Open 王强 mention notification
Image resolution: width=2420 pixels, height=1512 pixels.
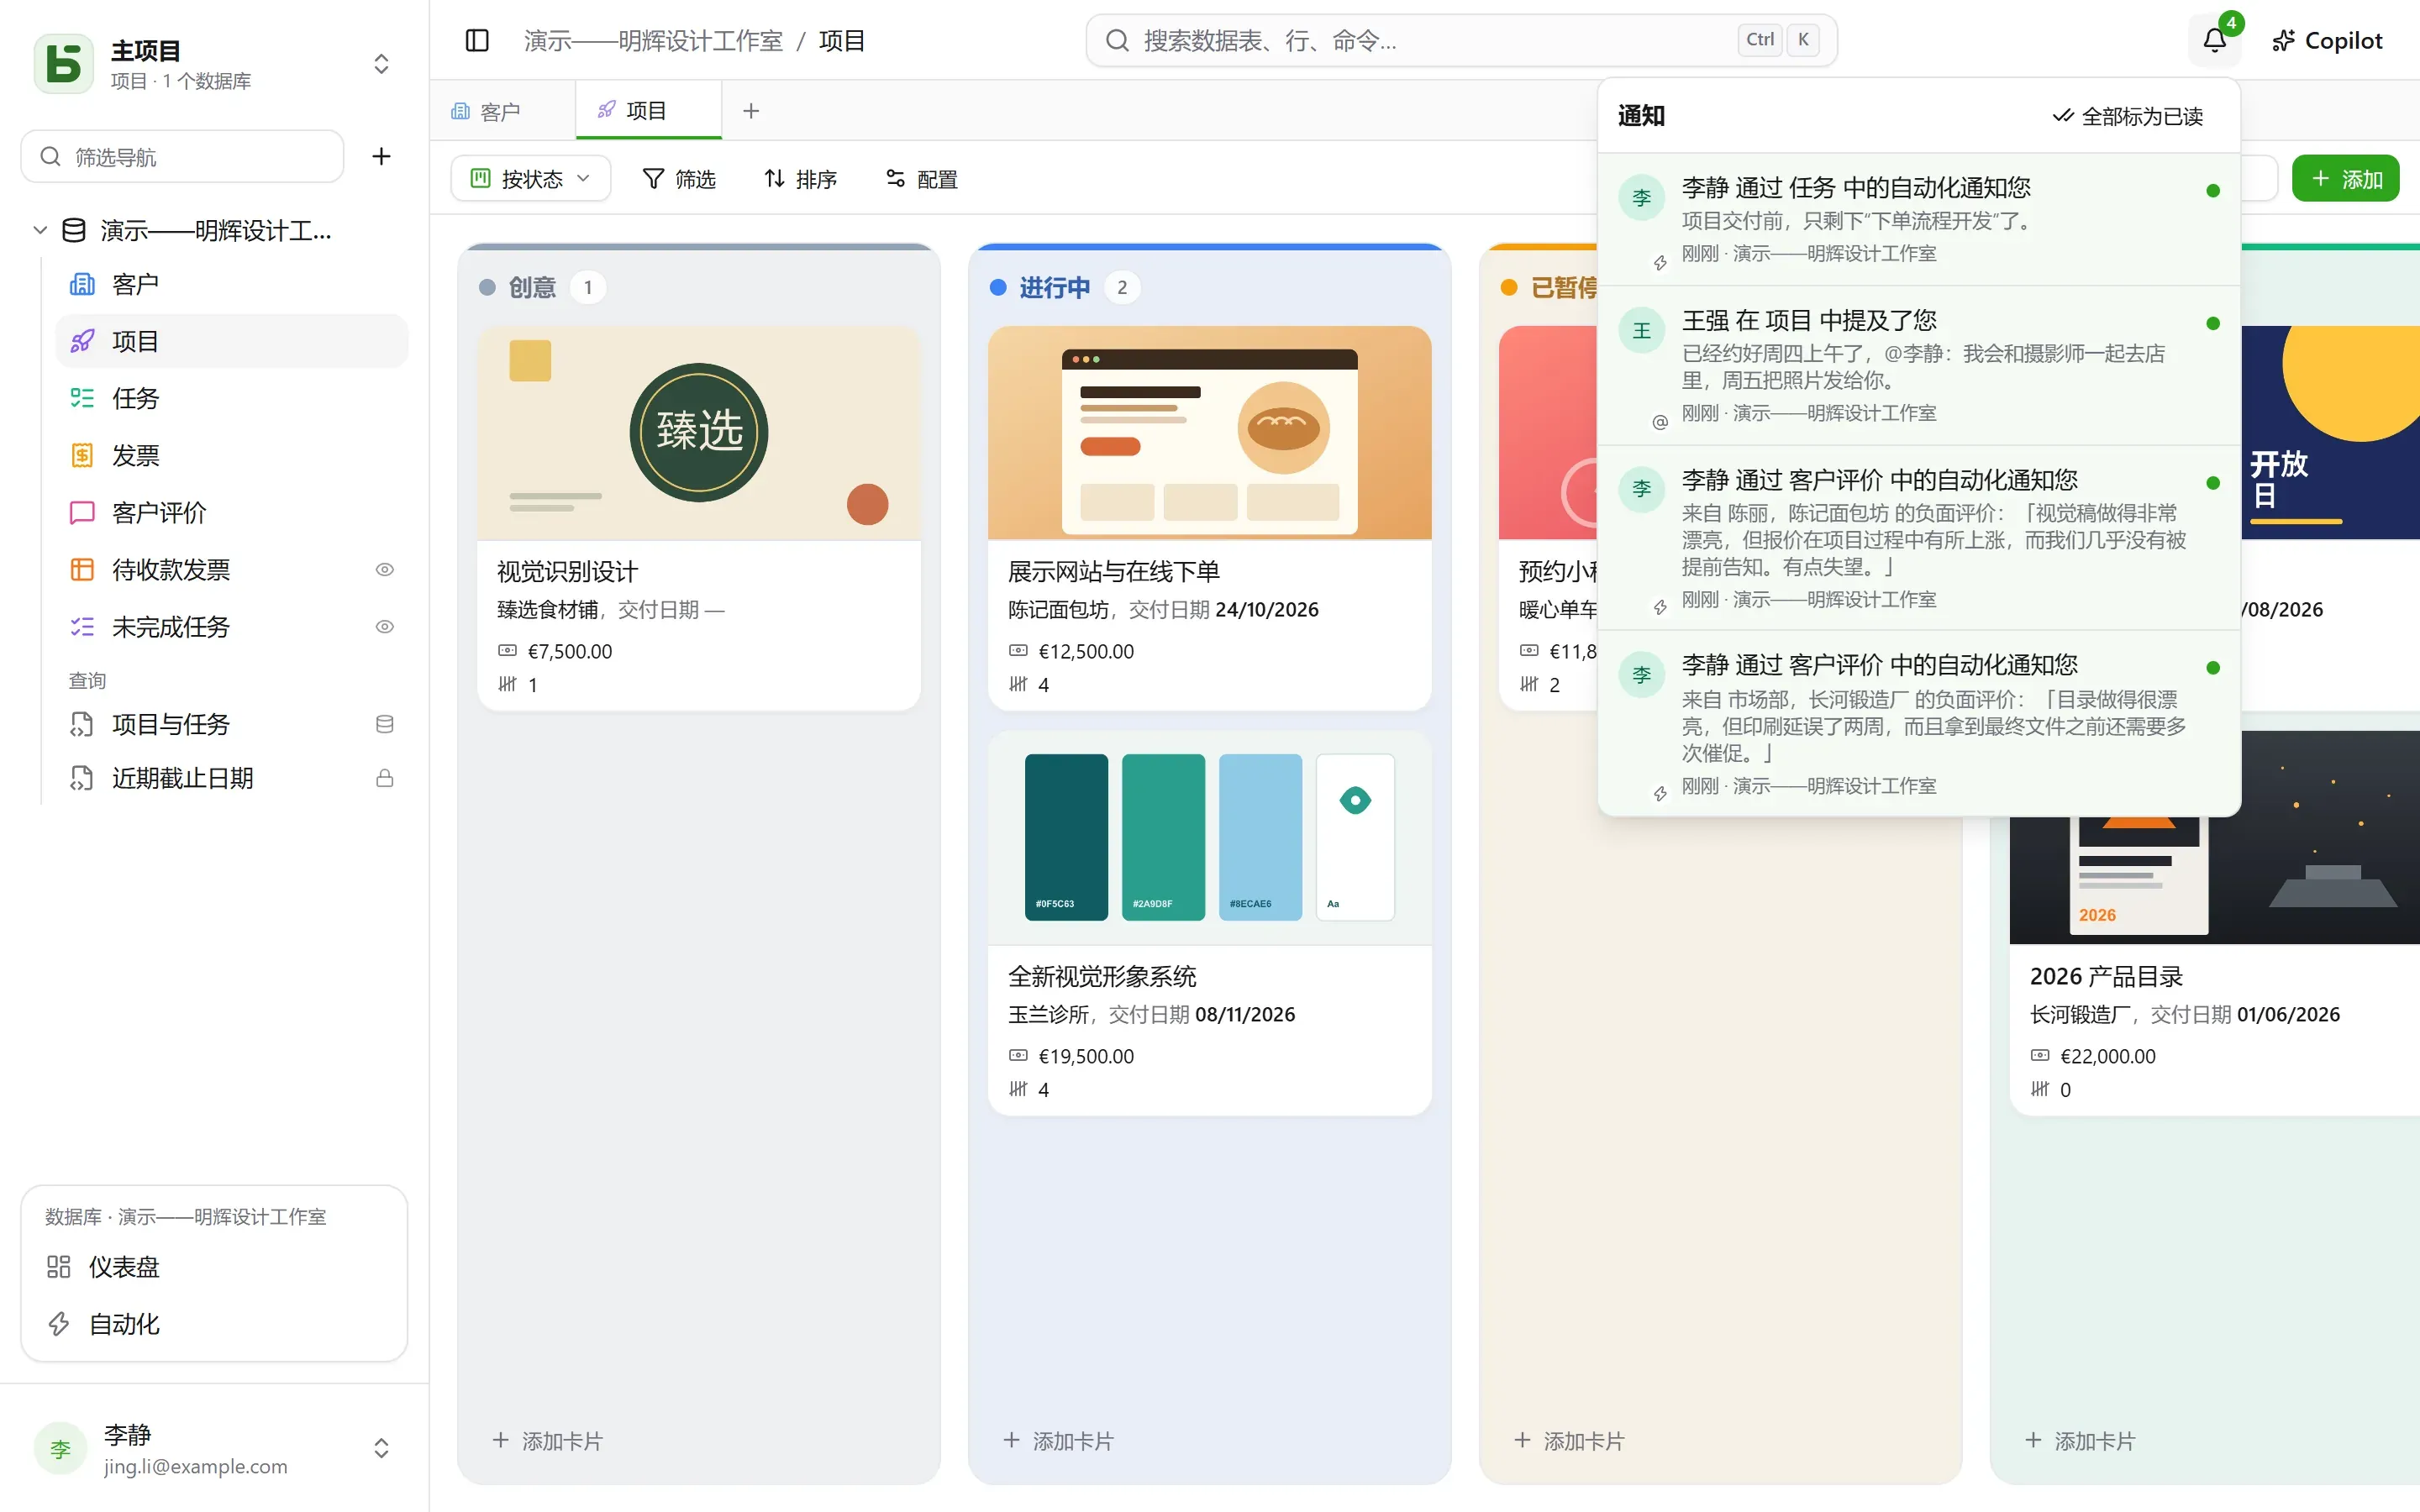click(1918, 366)
